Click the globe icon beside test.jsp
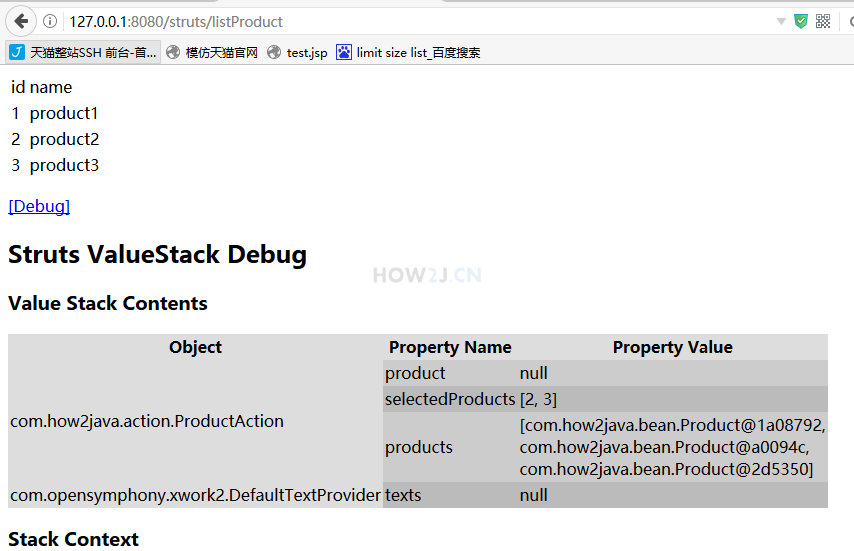The width and height of the screenshot is (854, 551). (x=274, y=52)
